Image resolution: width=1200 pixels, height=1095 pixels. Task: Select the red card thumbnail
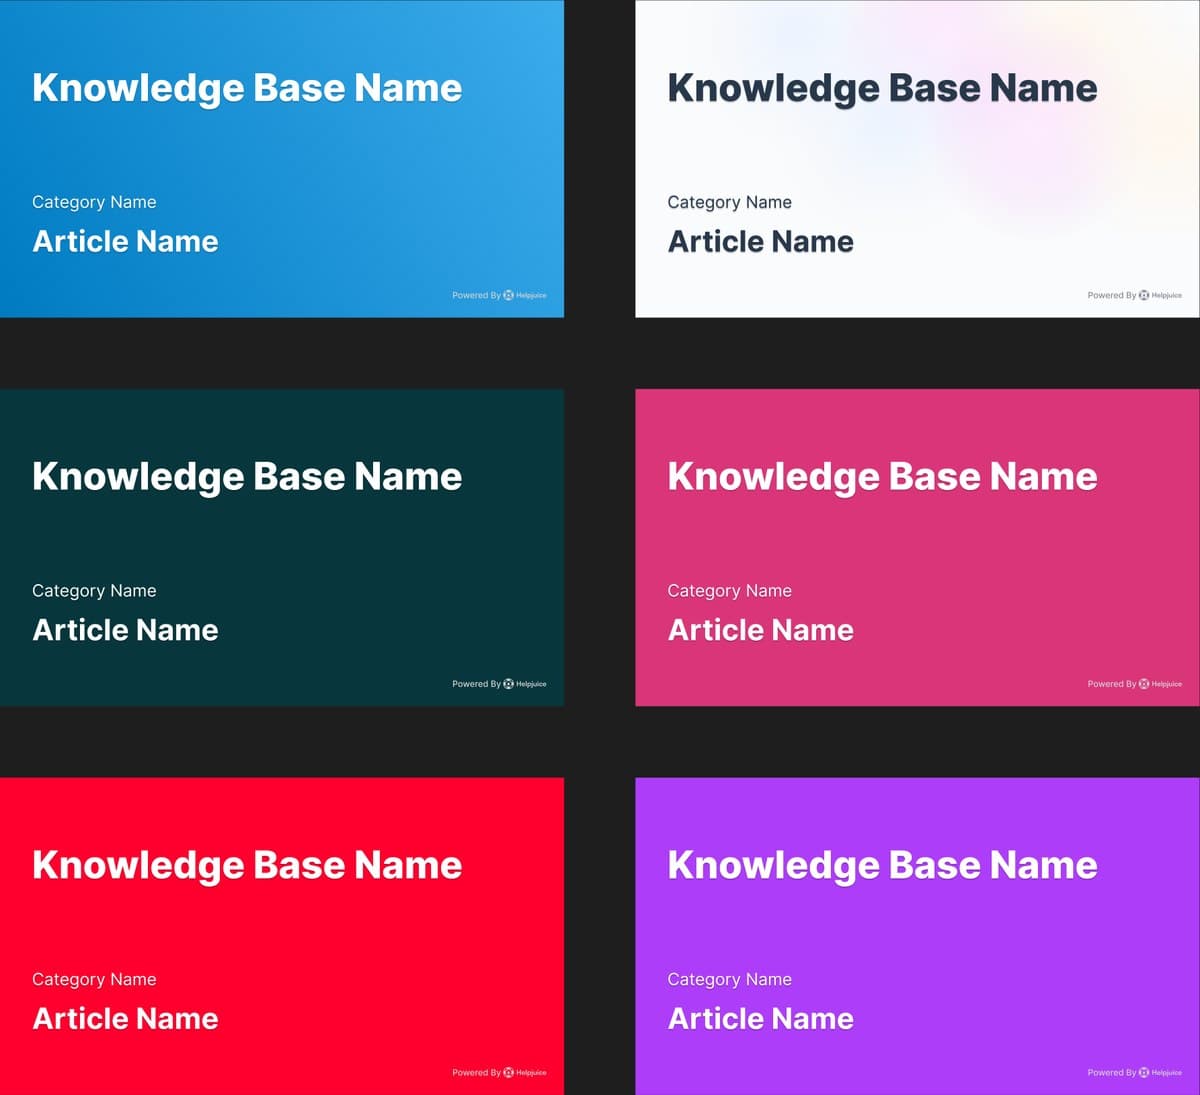tap(282, 936)
